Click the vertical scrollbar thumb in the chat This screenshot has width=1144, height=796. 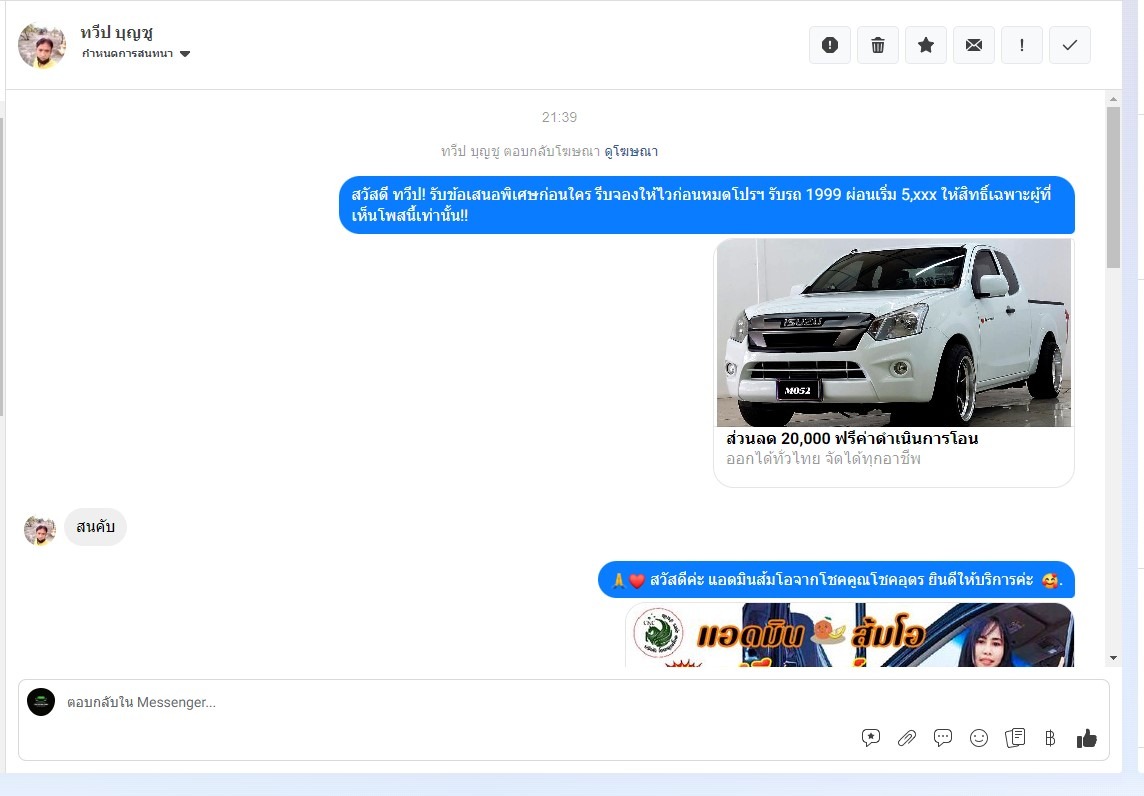[1113, 188]
